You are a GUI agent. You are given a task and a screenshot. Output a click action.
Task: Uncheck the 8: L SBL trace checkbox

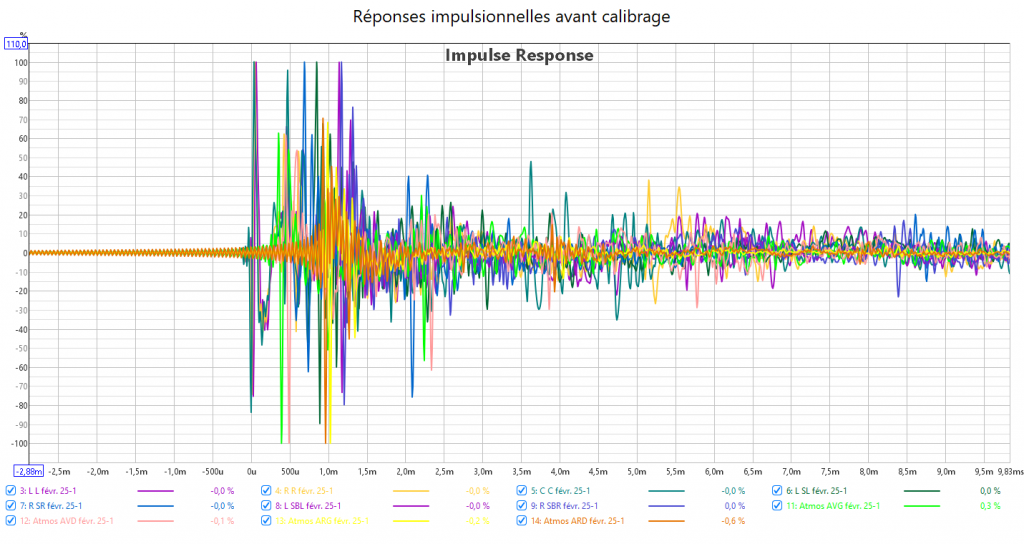(266, 506)
